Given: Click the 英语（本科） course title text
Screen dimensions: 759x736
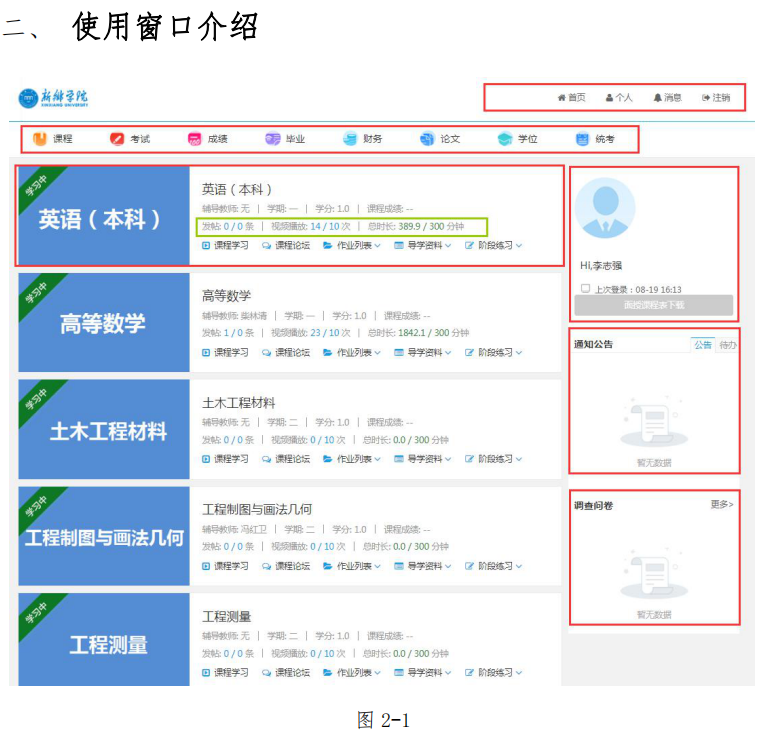Looking at the screenshot, I should tap(237, 189).
